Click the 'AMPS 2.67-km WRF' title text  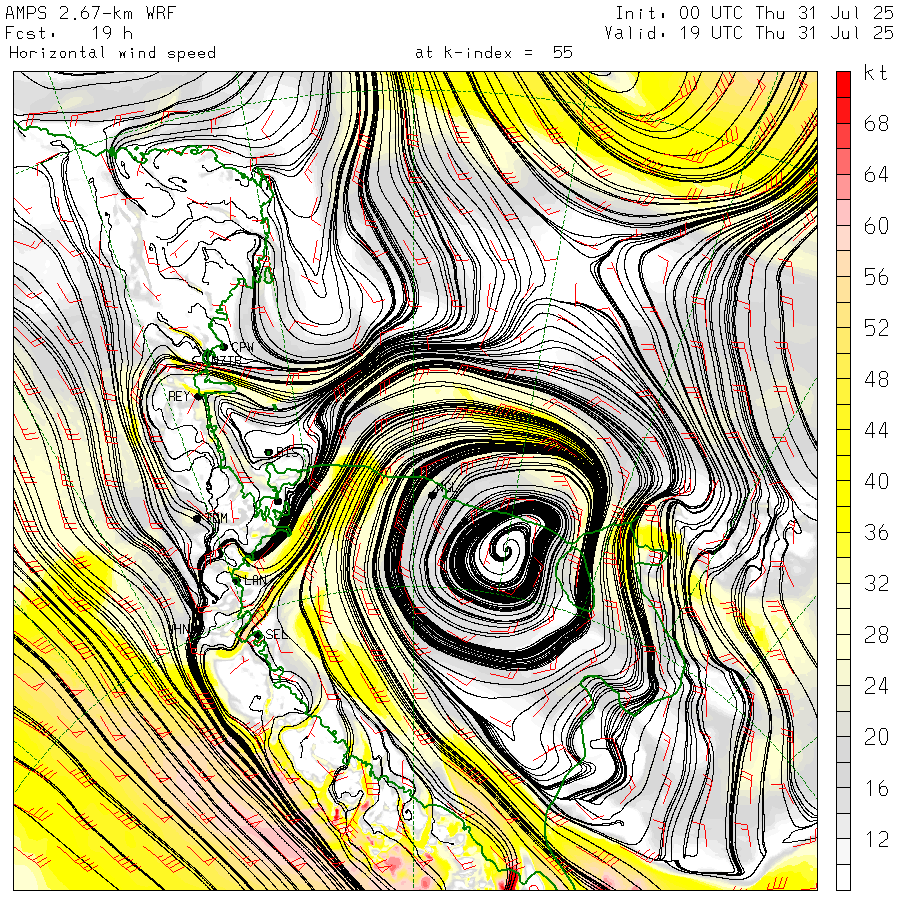click(x=90, y=13)
